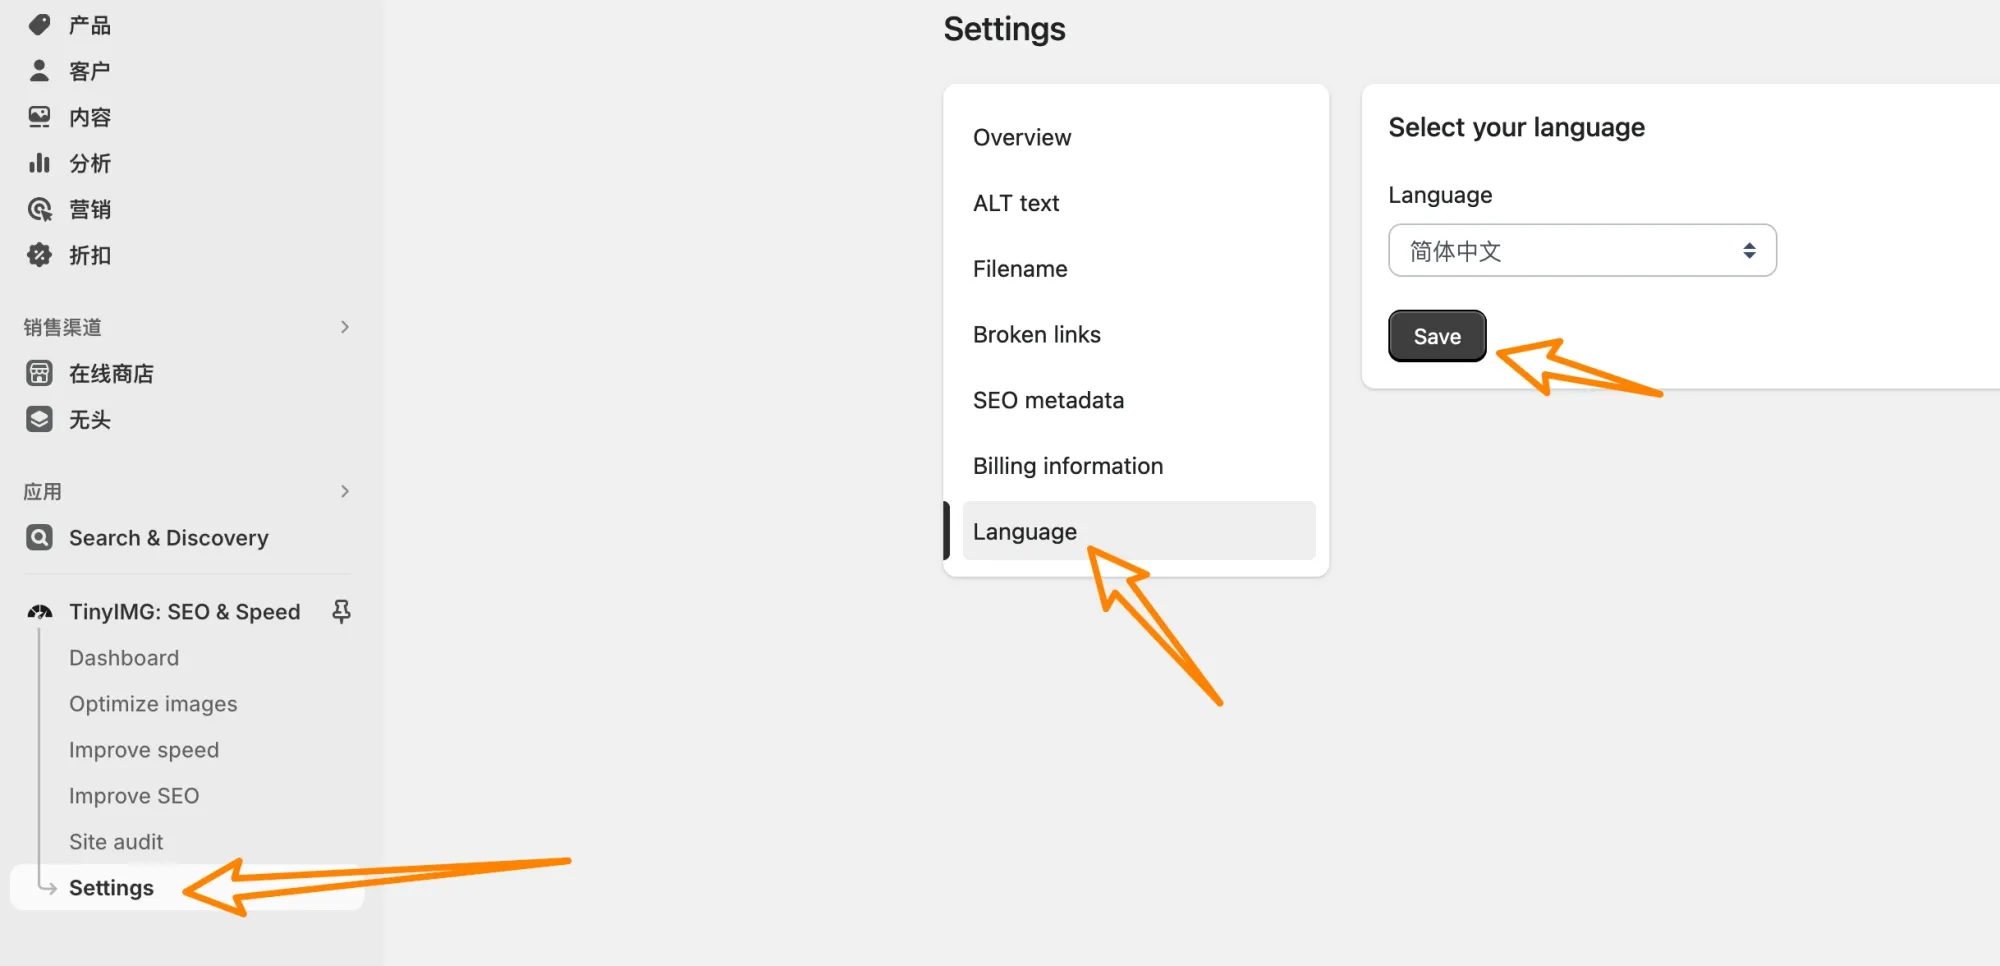Open the Analytics bar chart icon
Viewport: 2000px width, 966px height.
(39, 163)
